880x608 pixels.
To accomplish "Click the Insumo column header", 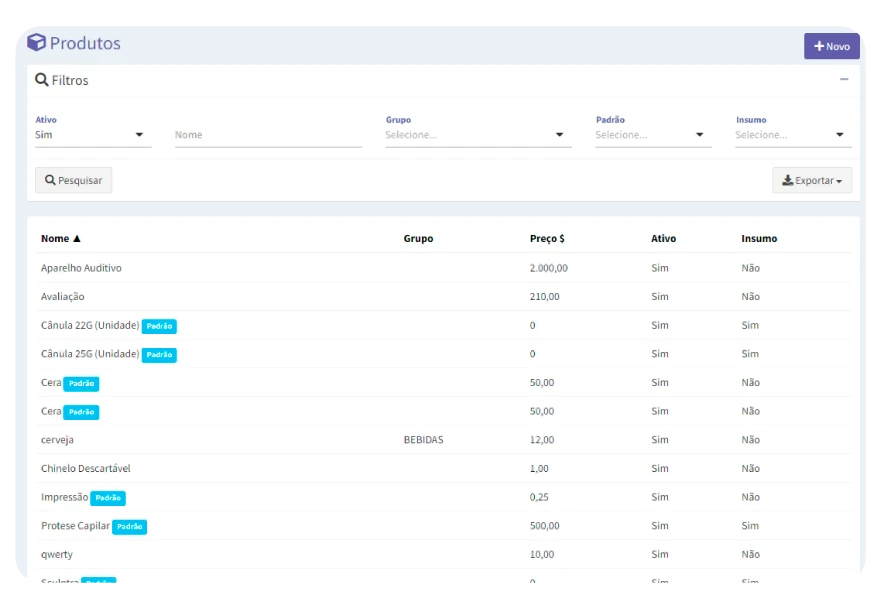I will tap(759, 239).
